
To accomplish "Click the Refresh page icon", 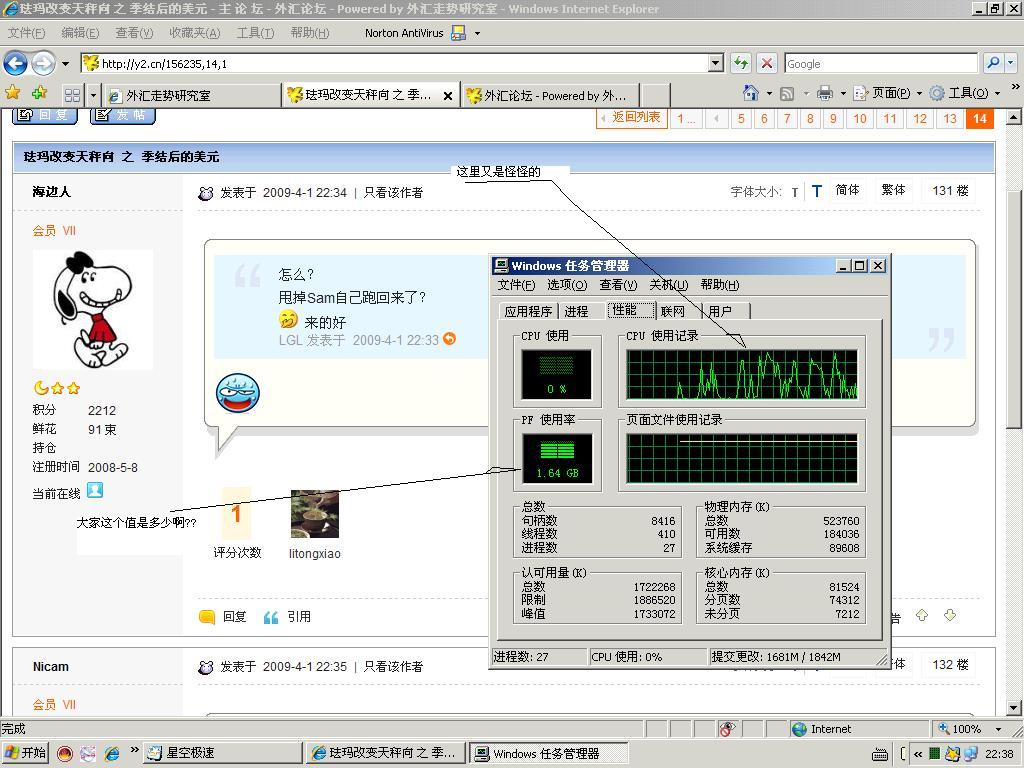I will tap(741, 63).
